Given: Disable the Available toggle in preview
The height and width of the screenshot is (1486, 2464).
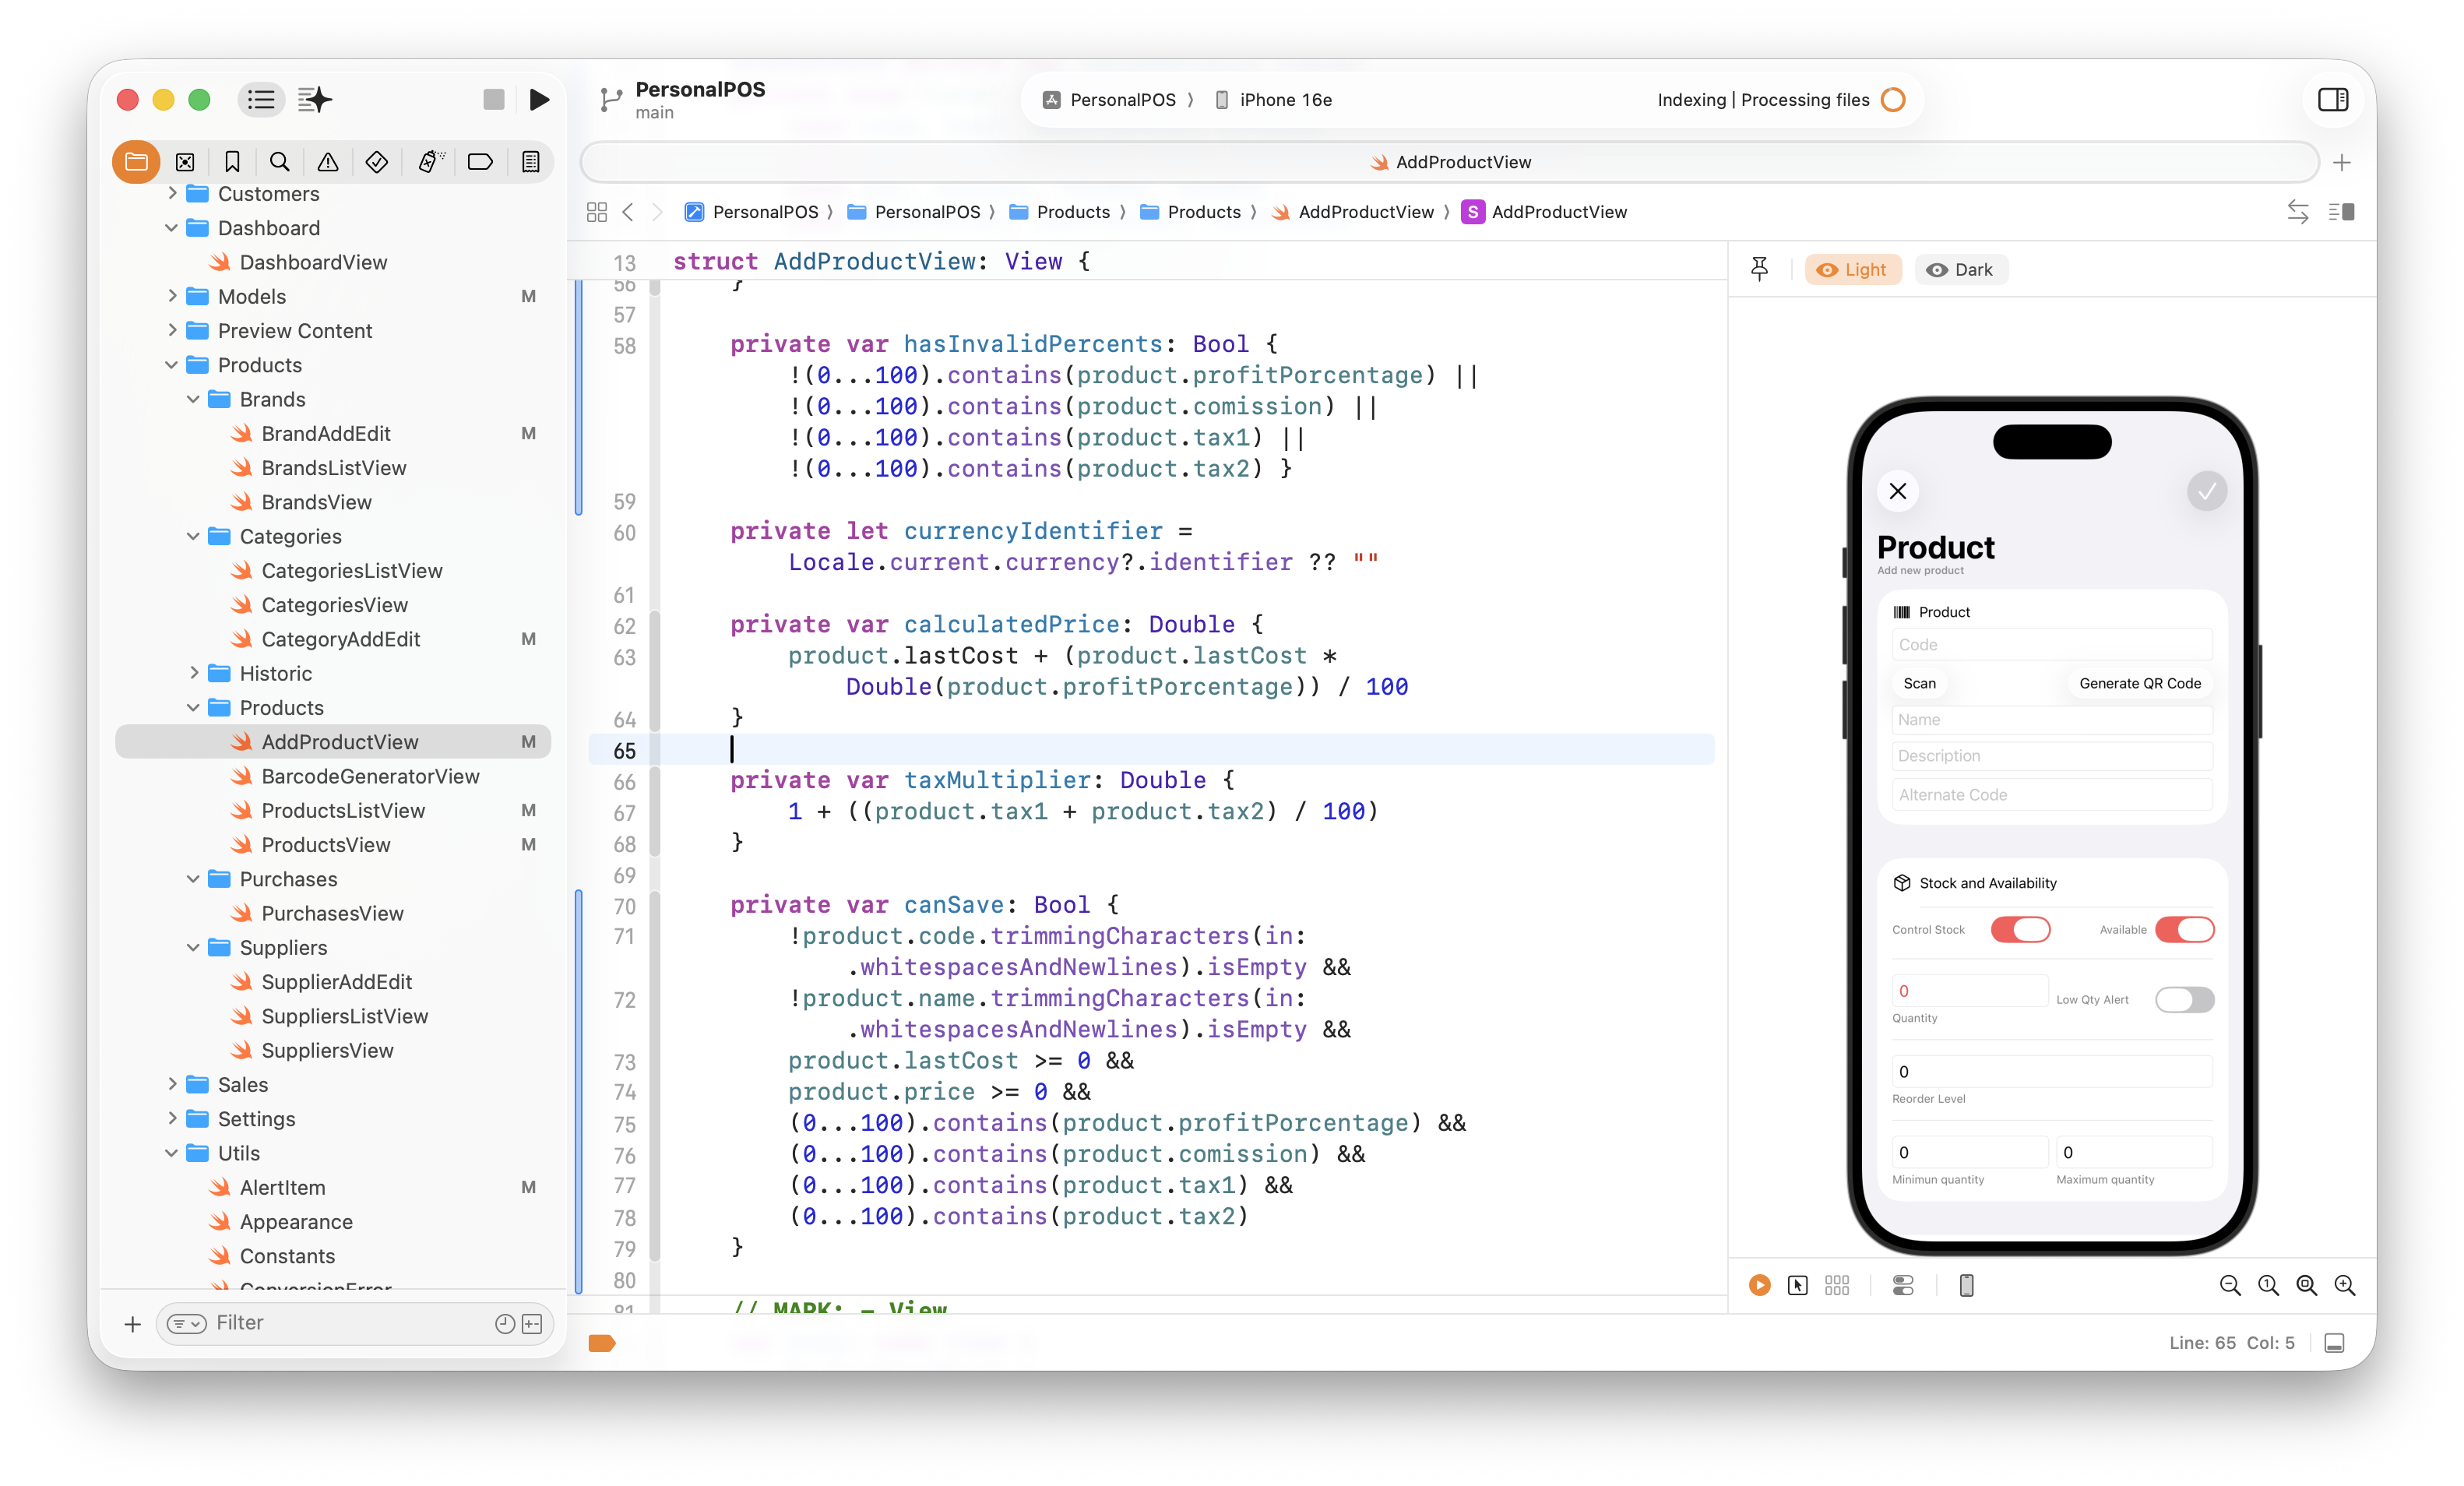Looking at the screenshot, I should 2186,929.
